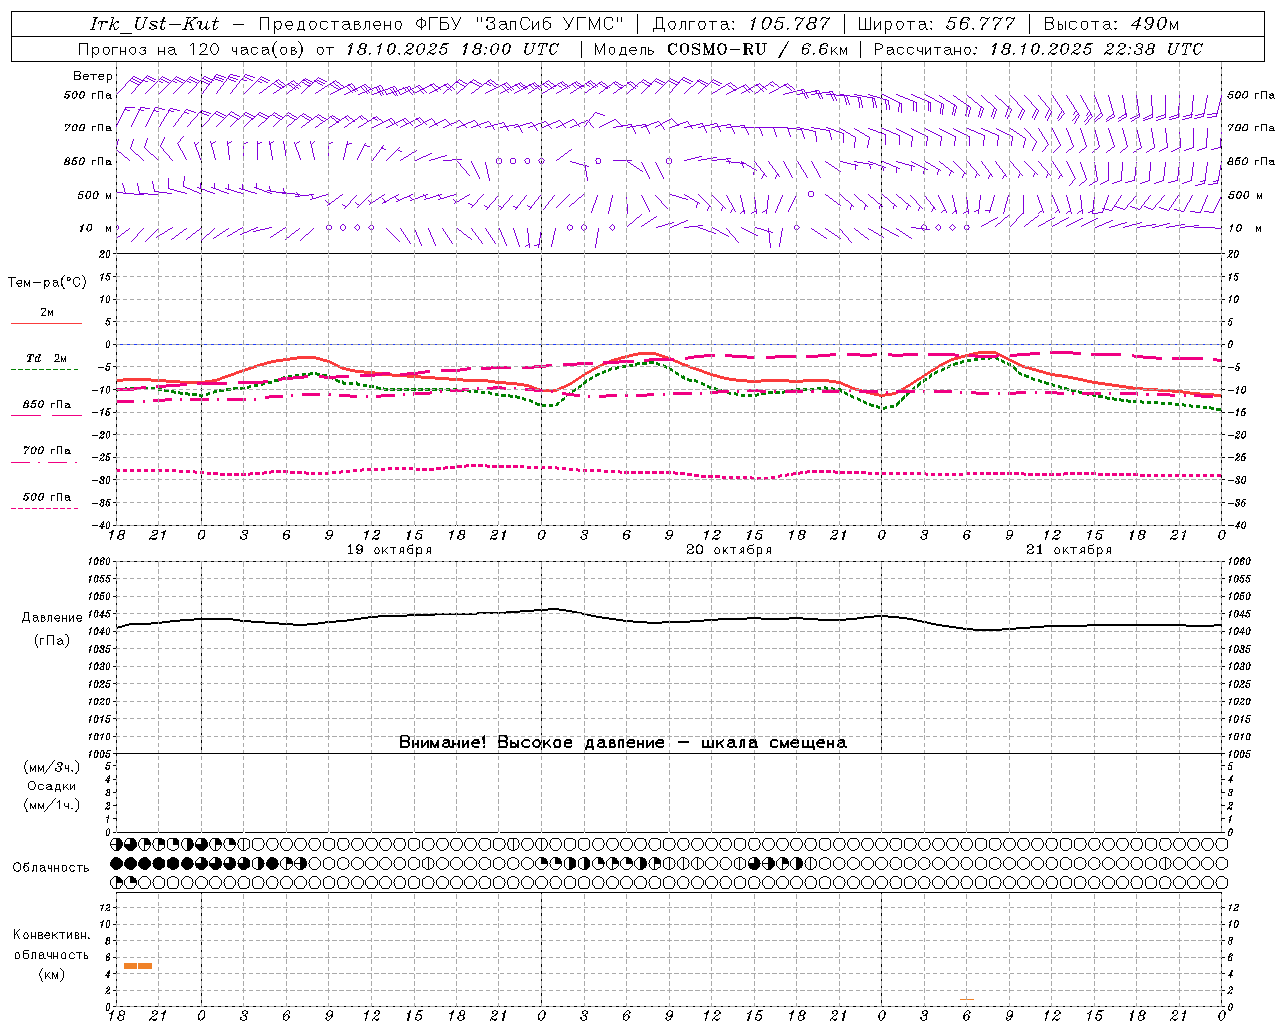Click the computed time 18.10.2025 22:38 UTC
The width and height of the screenshot is (1280, 1024).
click(1096, 49)
